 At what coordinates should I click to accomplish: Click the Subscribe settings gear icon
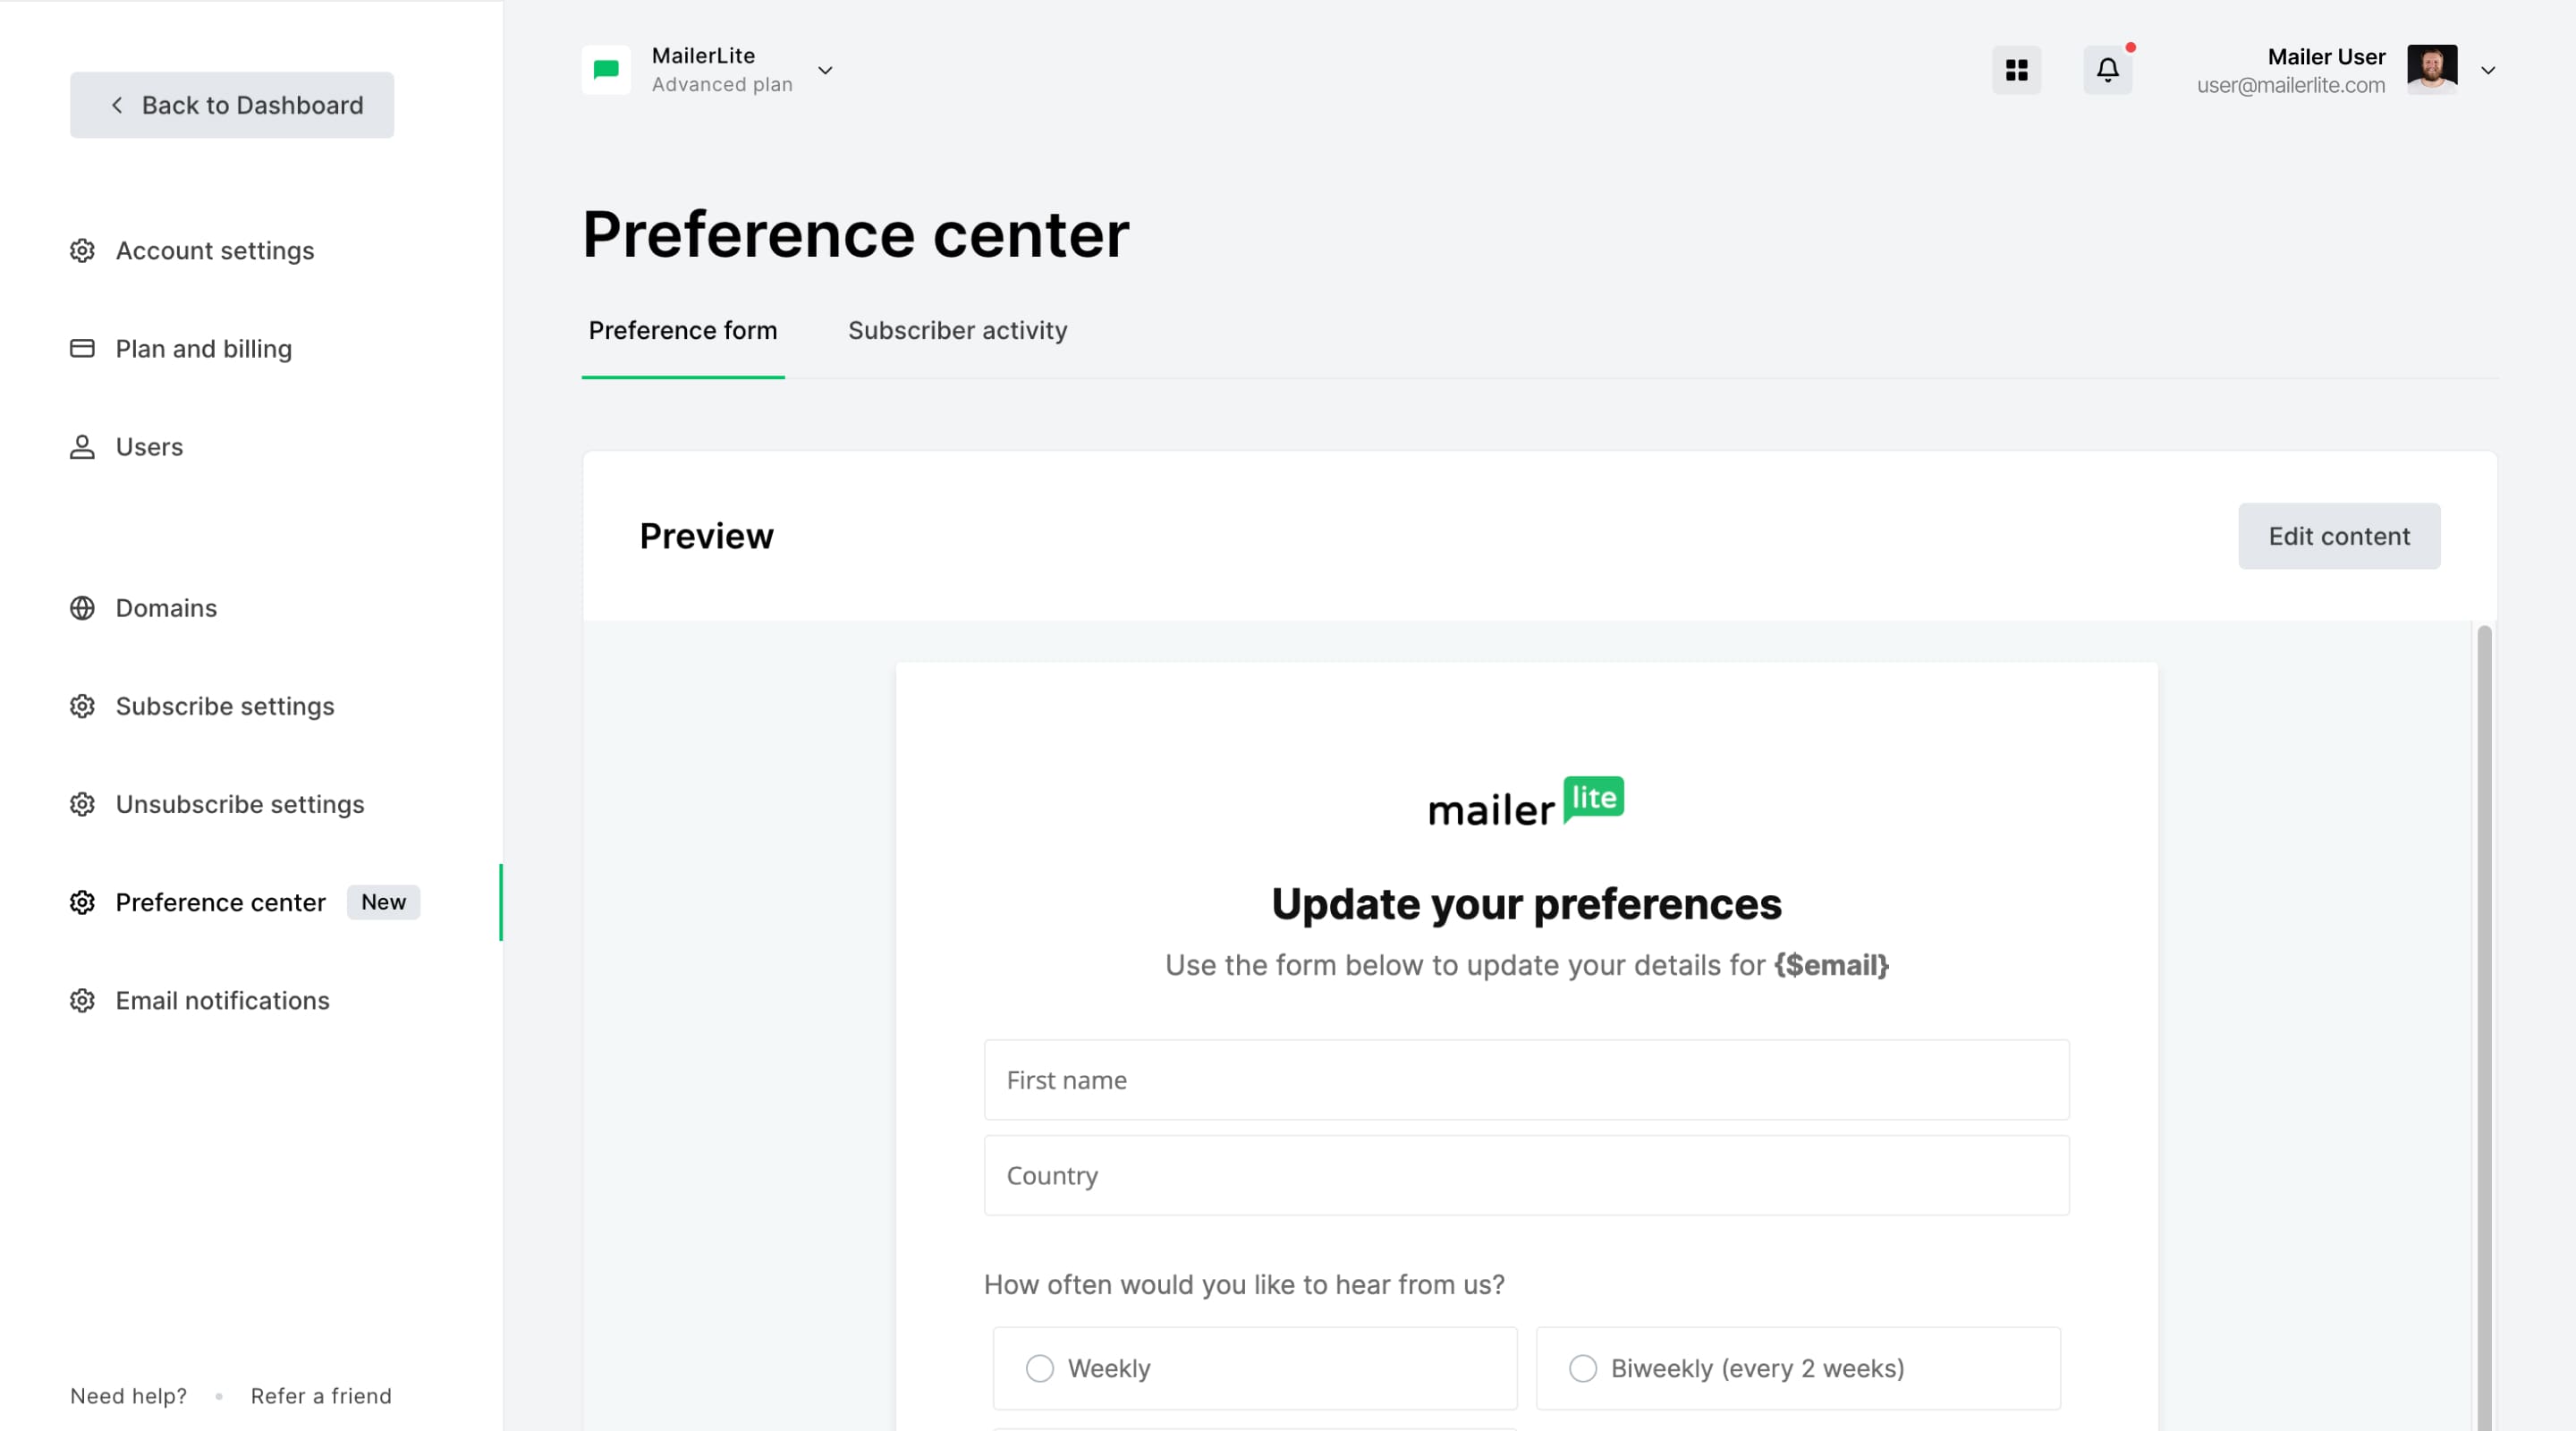(x=83, y=706)
